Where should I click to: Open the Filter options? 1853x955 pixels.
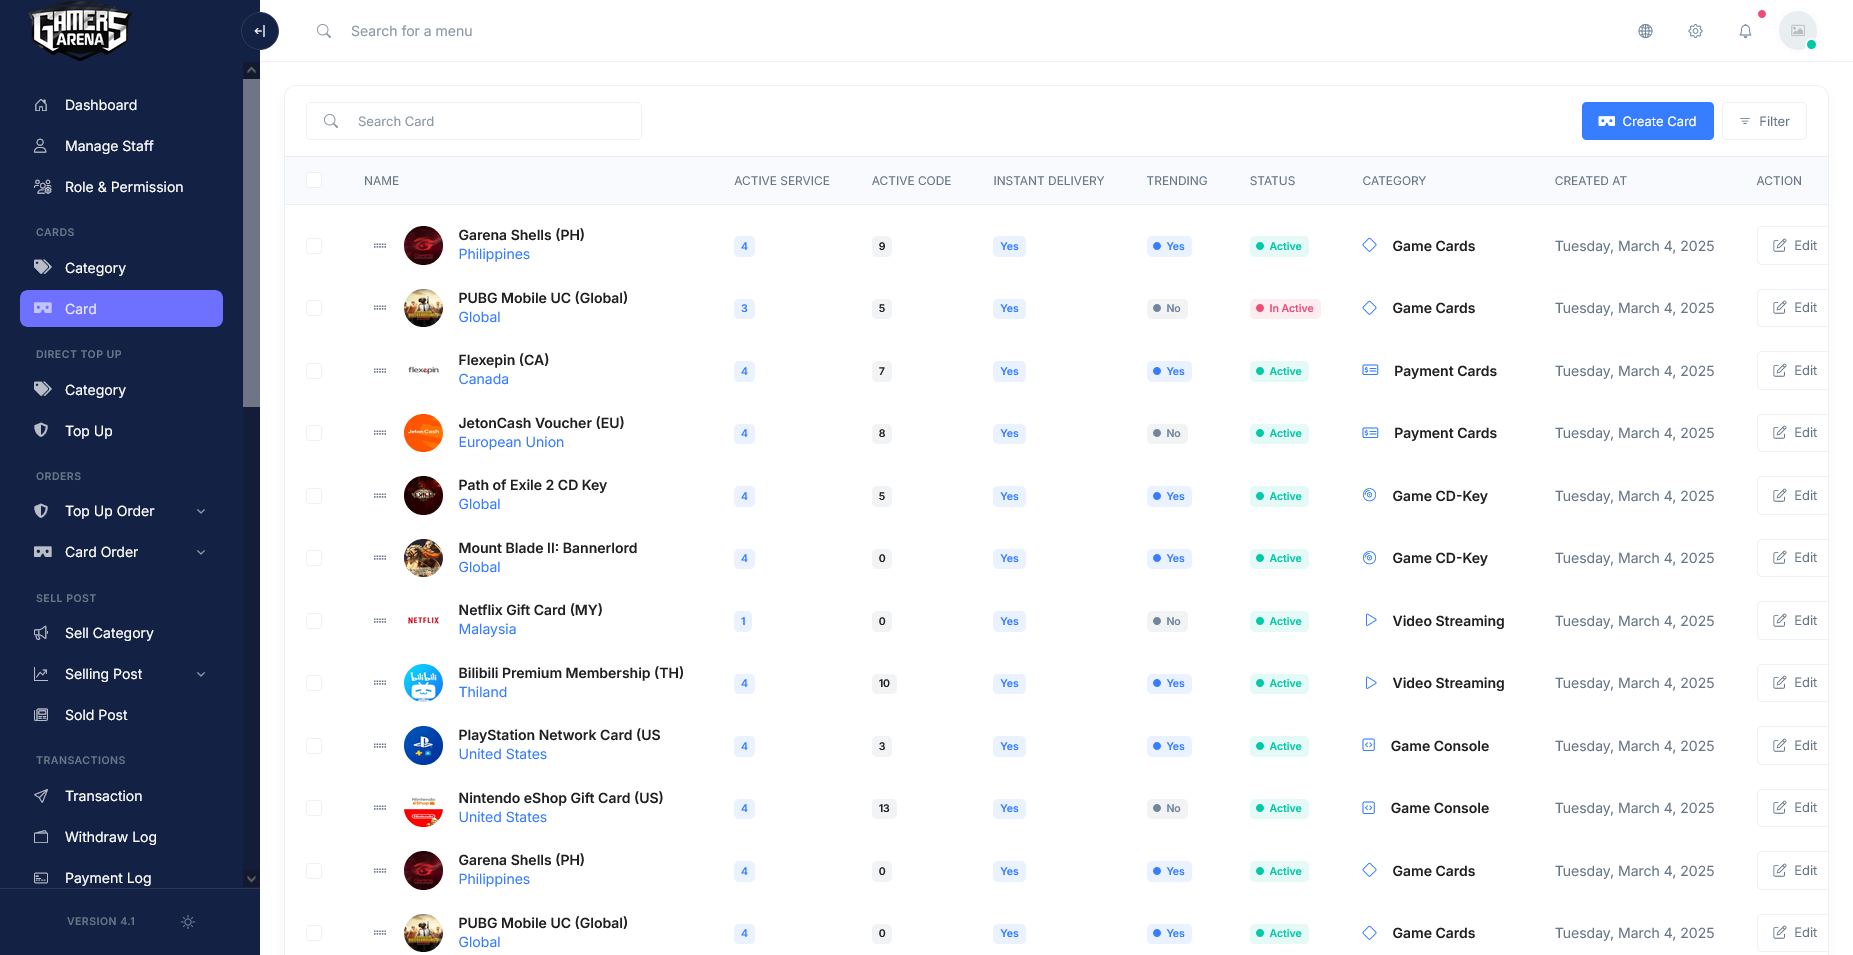click(1764, 121)
